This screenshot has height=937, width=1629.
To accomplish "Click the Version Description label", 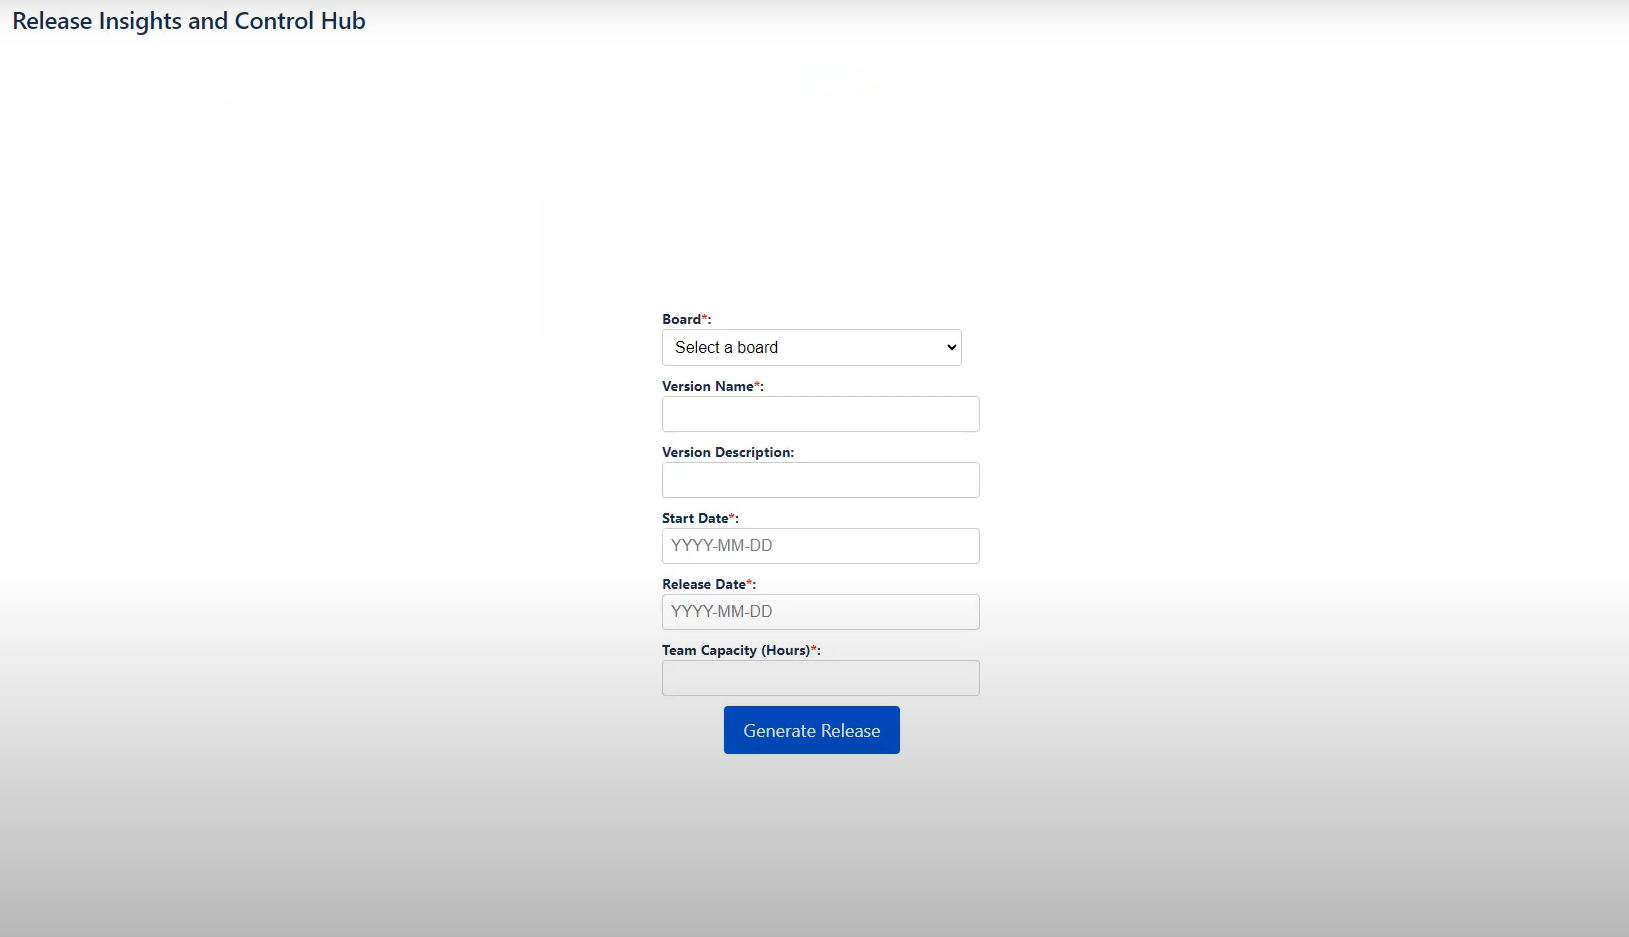I will tap(727, 452).
